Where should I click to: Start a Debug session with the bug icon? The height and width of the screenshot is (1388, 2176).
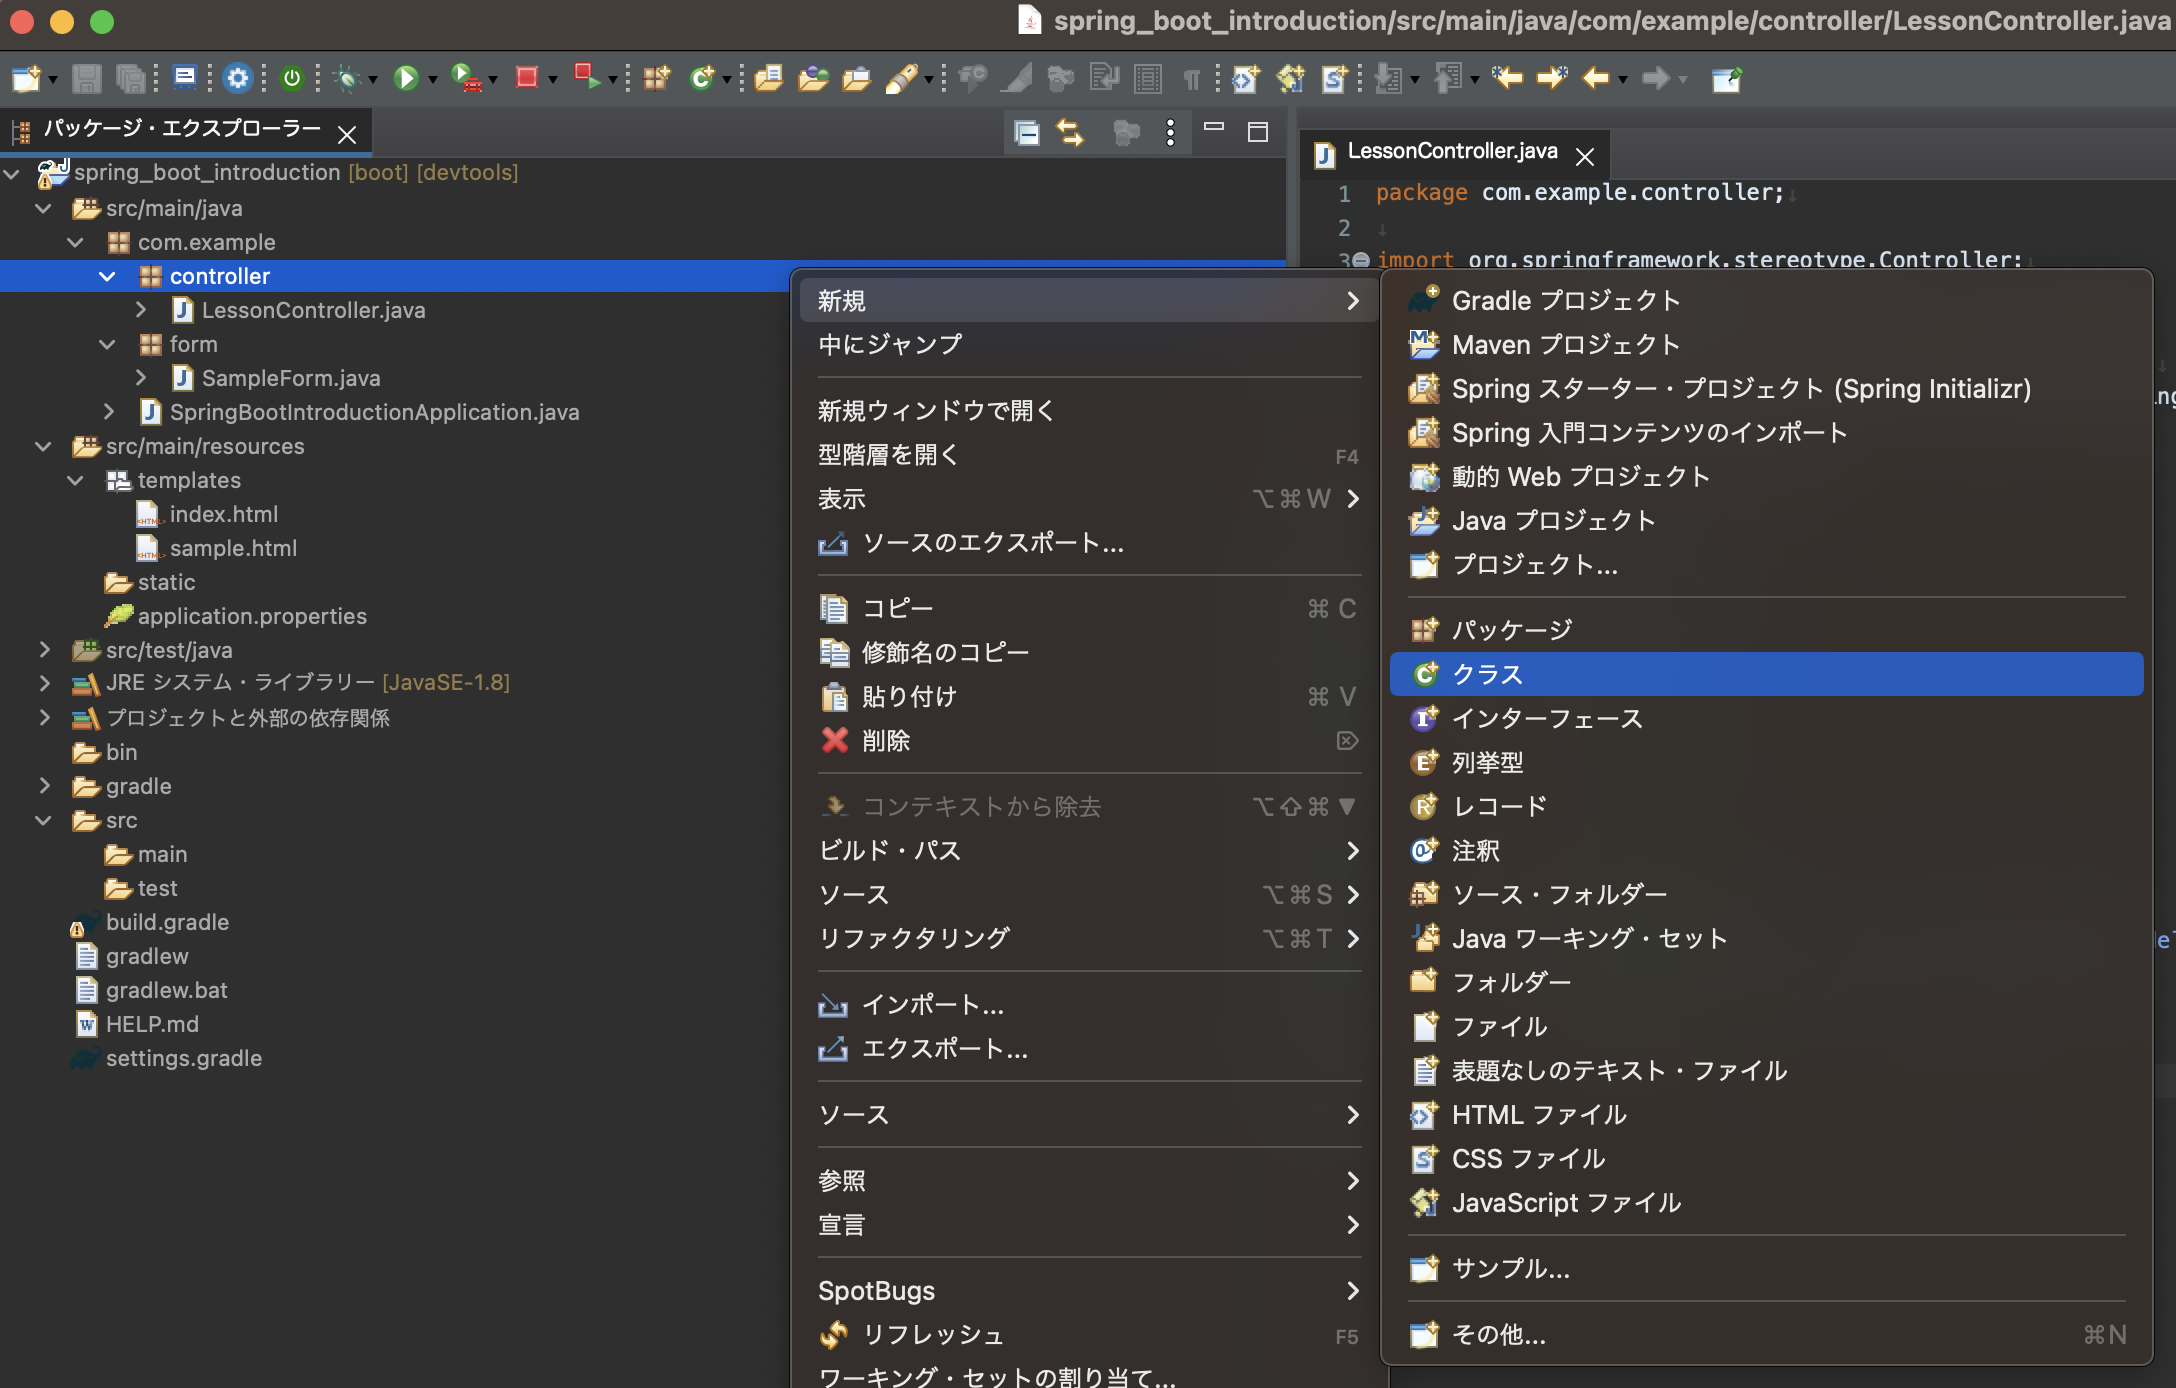(347, 78)
